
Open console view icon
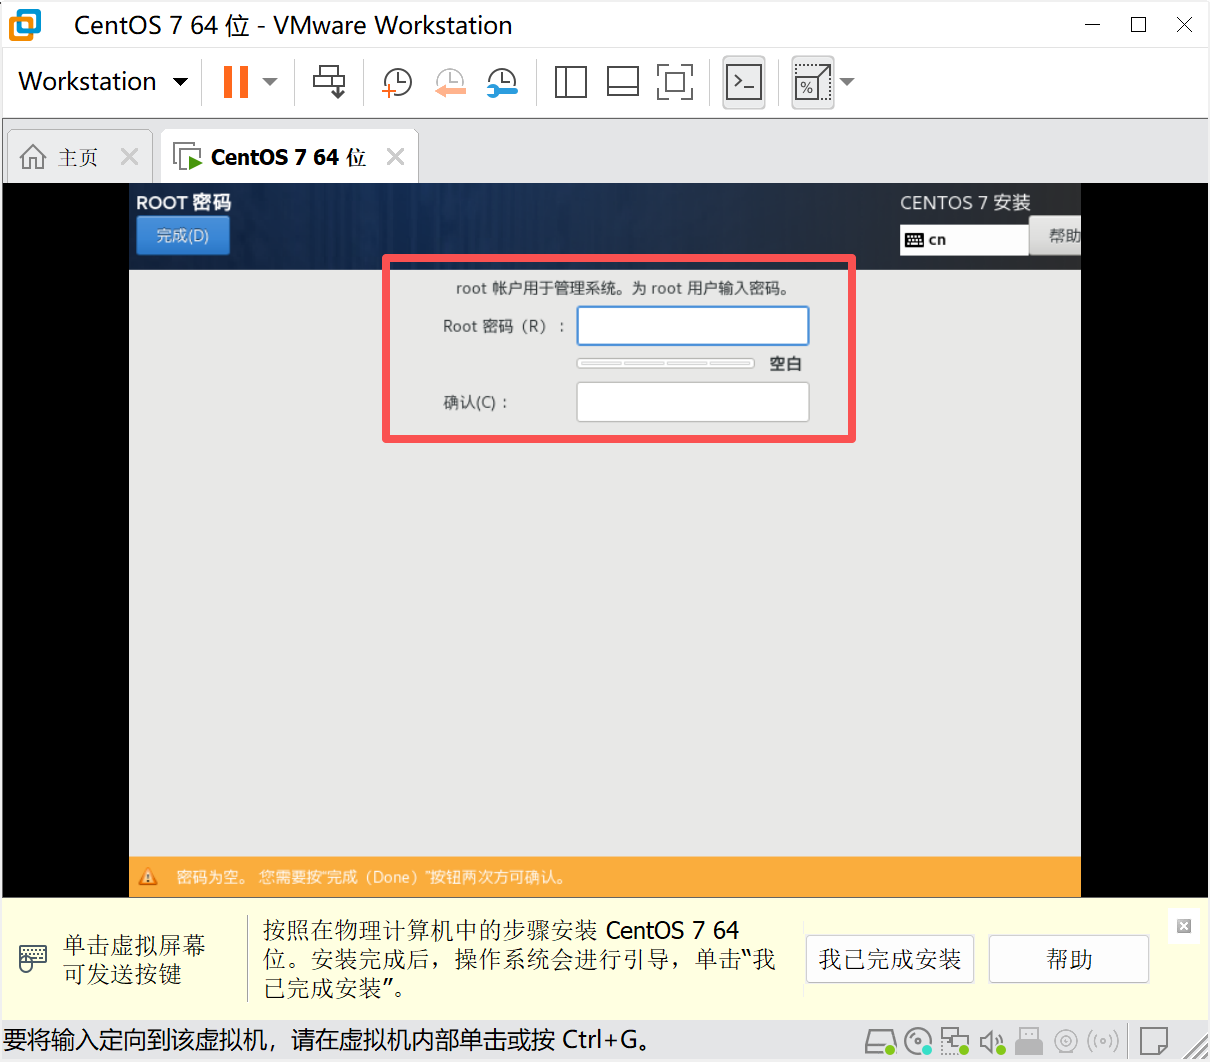744,82
